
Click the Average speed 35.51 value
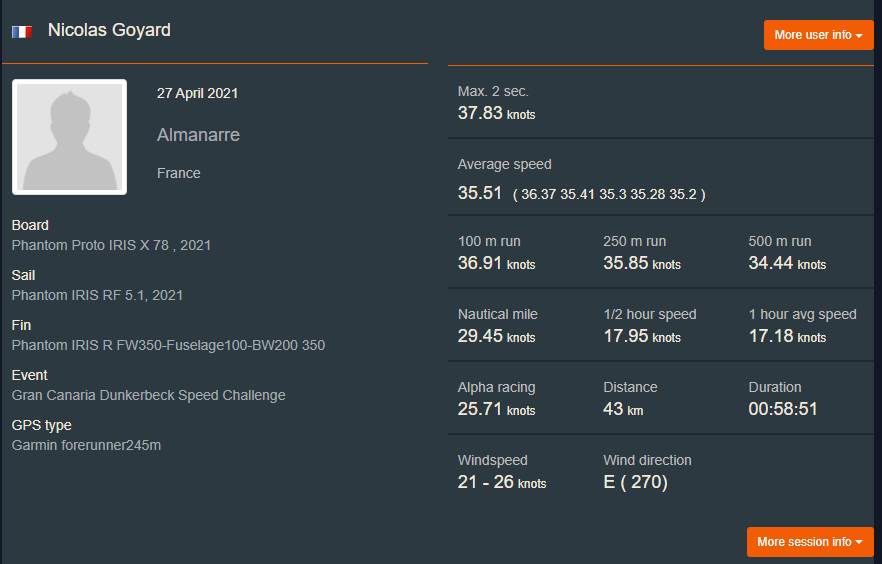480,193
